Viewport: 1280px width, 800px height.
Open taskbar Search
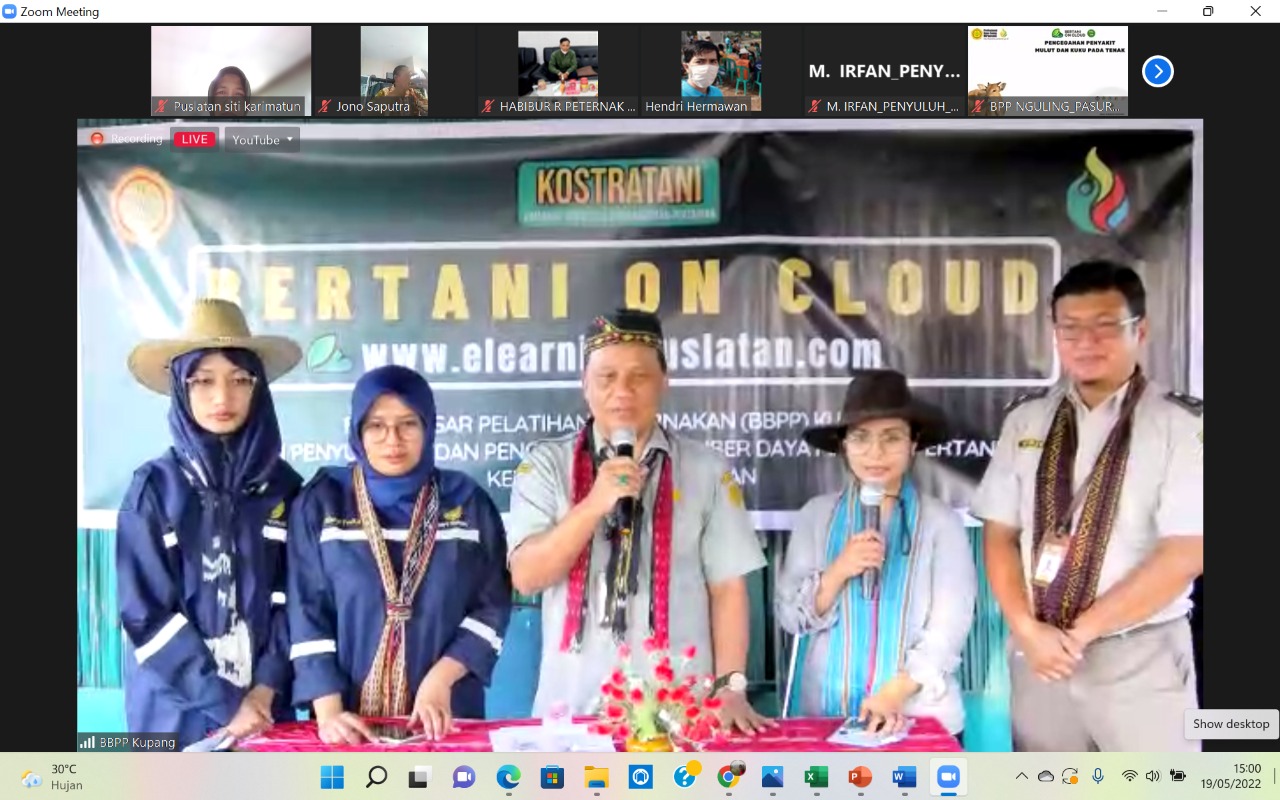[376, 777]
